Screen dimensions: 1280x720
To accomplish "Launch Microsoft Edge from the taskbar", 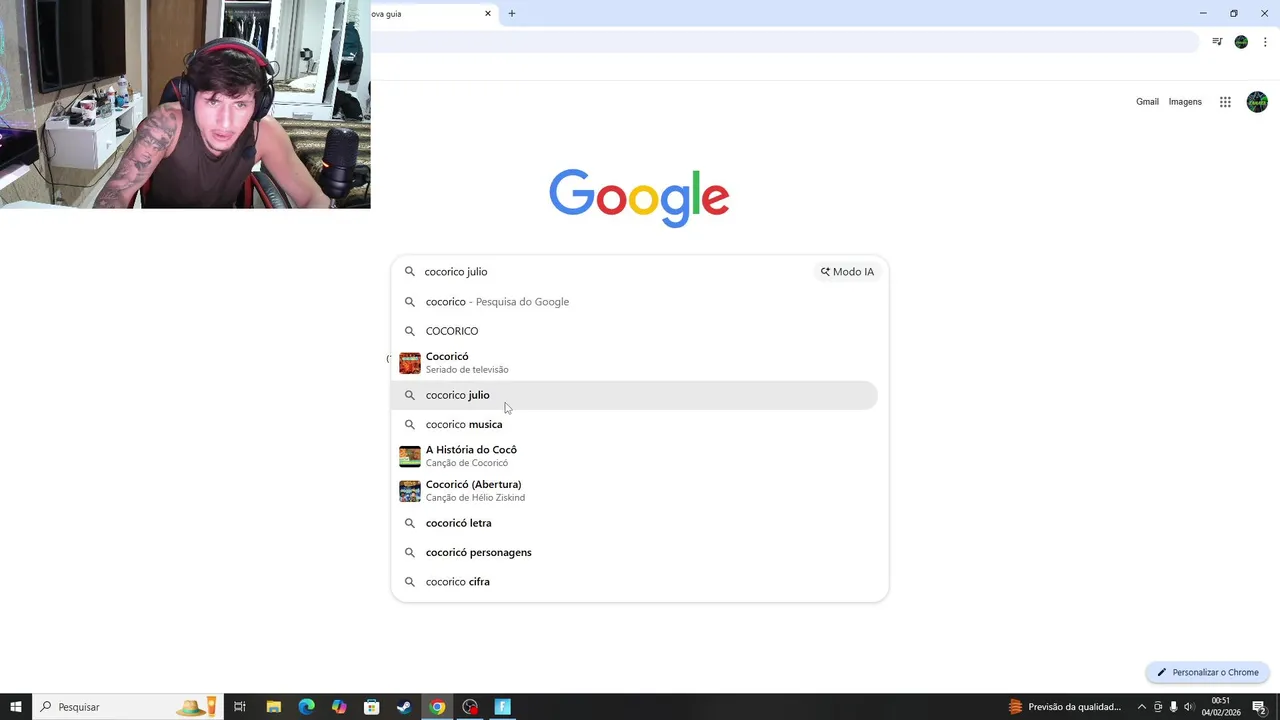I will [x=306, y=707].
